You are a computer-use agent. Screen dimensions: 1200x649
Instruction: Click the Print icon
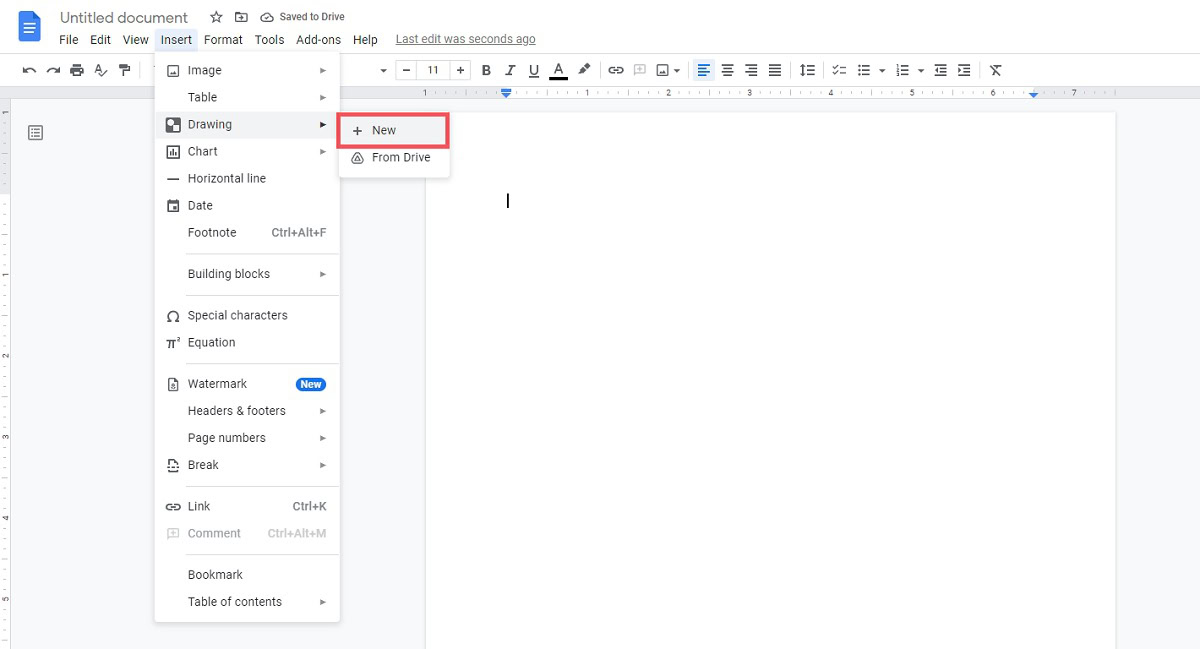pyautogui.click(x=77, y=70)
